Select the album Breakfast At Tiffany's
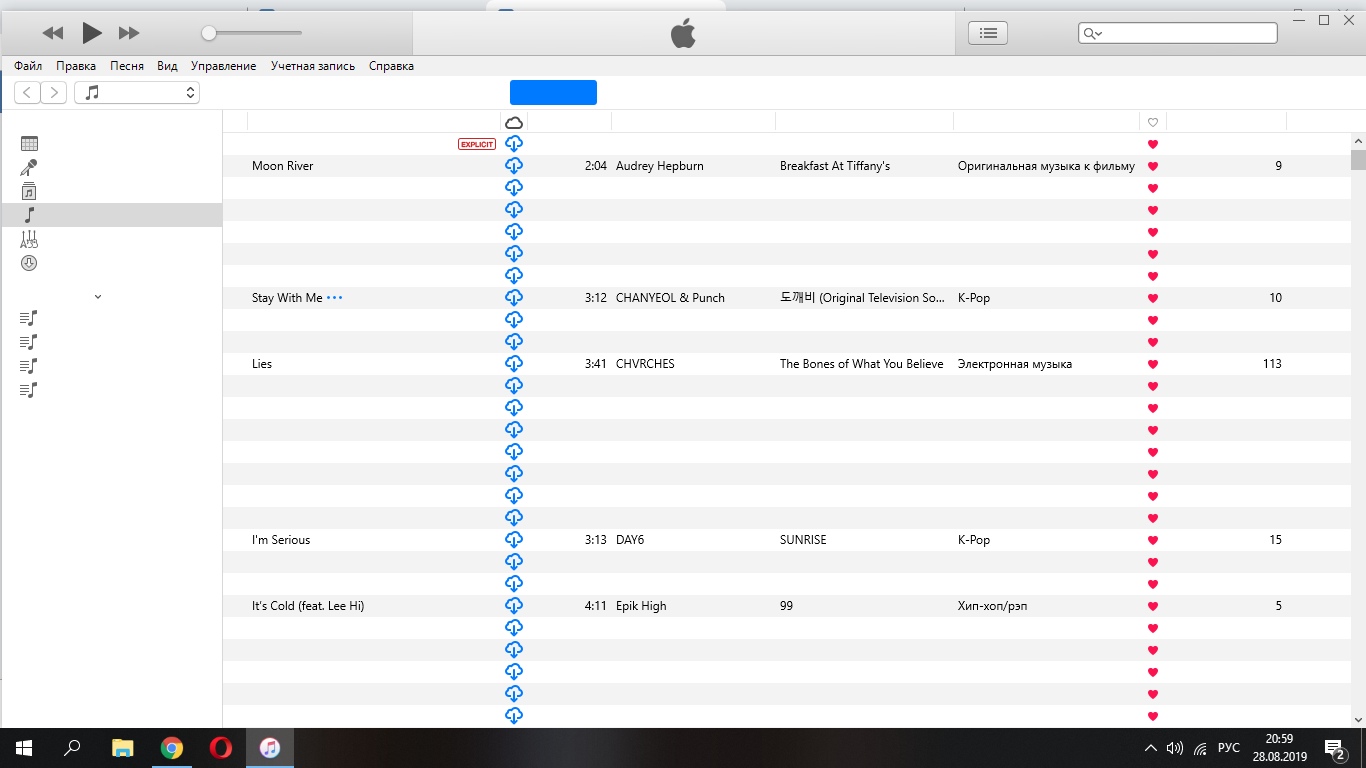 835,166
